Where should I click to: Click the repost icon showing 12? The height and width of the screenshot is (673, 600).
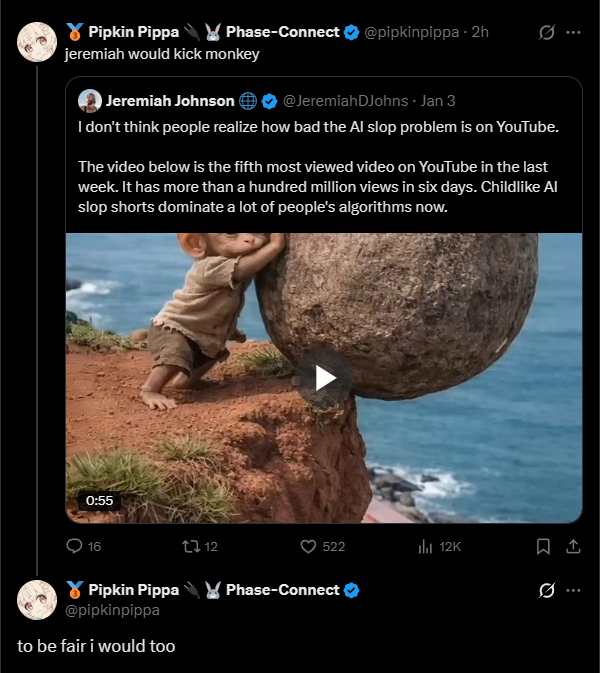pos(190,546)
